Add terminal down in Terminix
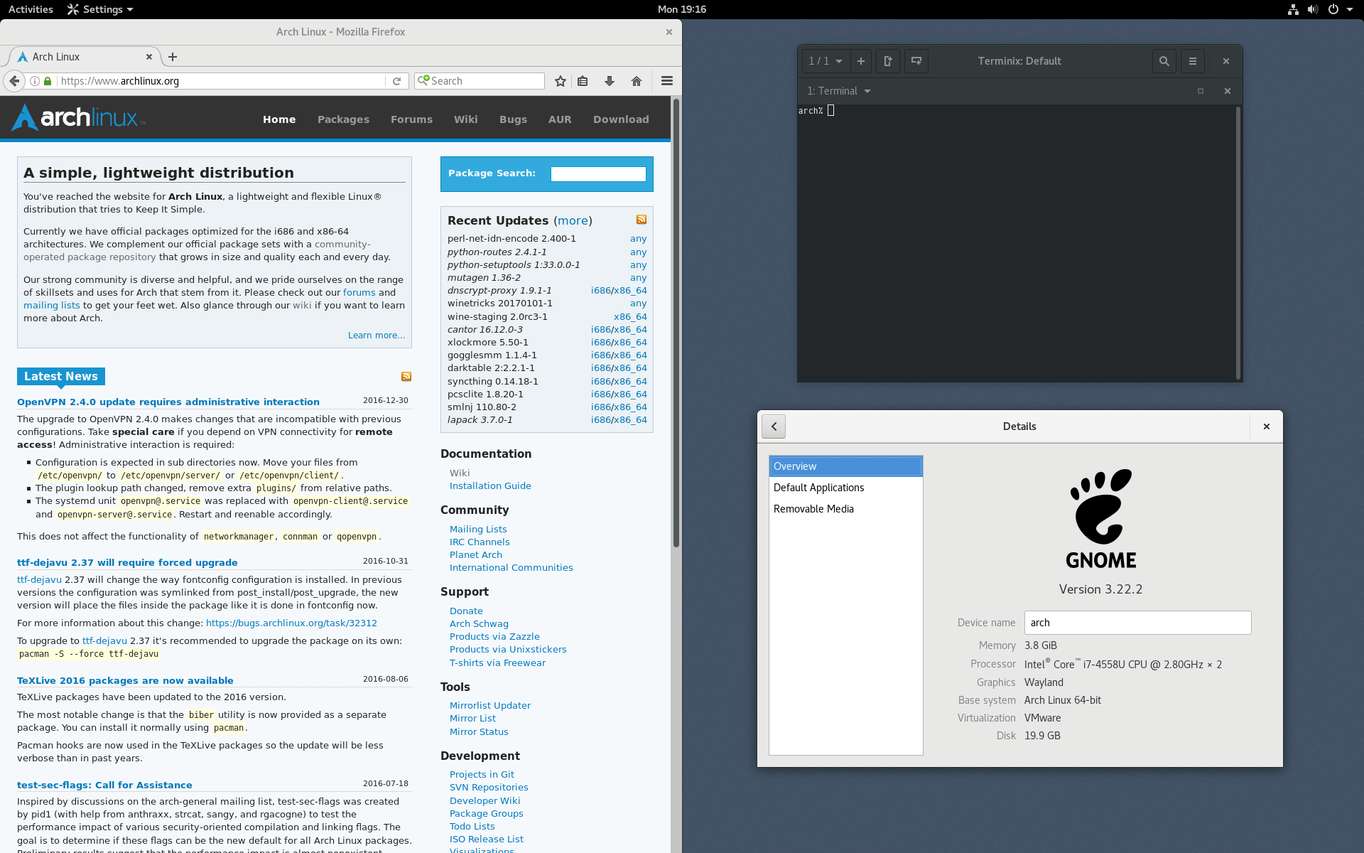This screenshot has width=1364, height=853. coord(915,61)
